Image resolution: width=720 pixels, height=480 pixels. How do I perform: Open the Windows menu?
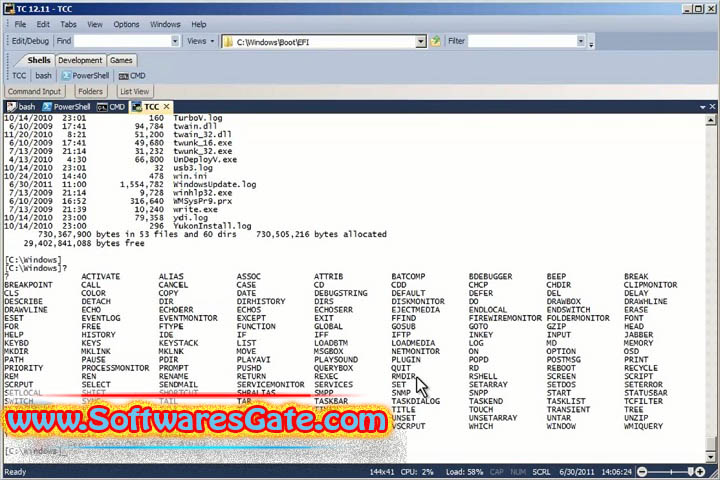click(x=165, y=24)
